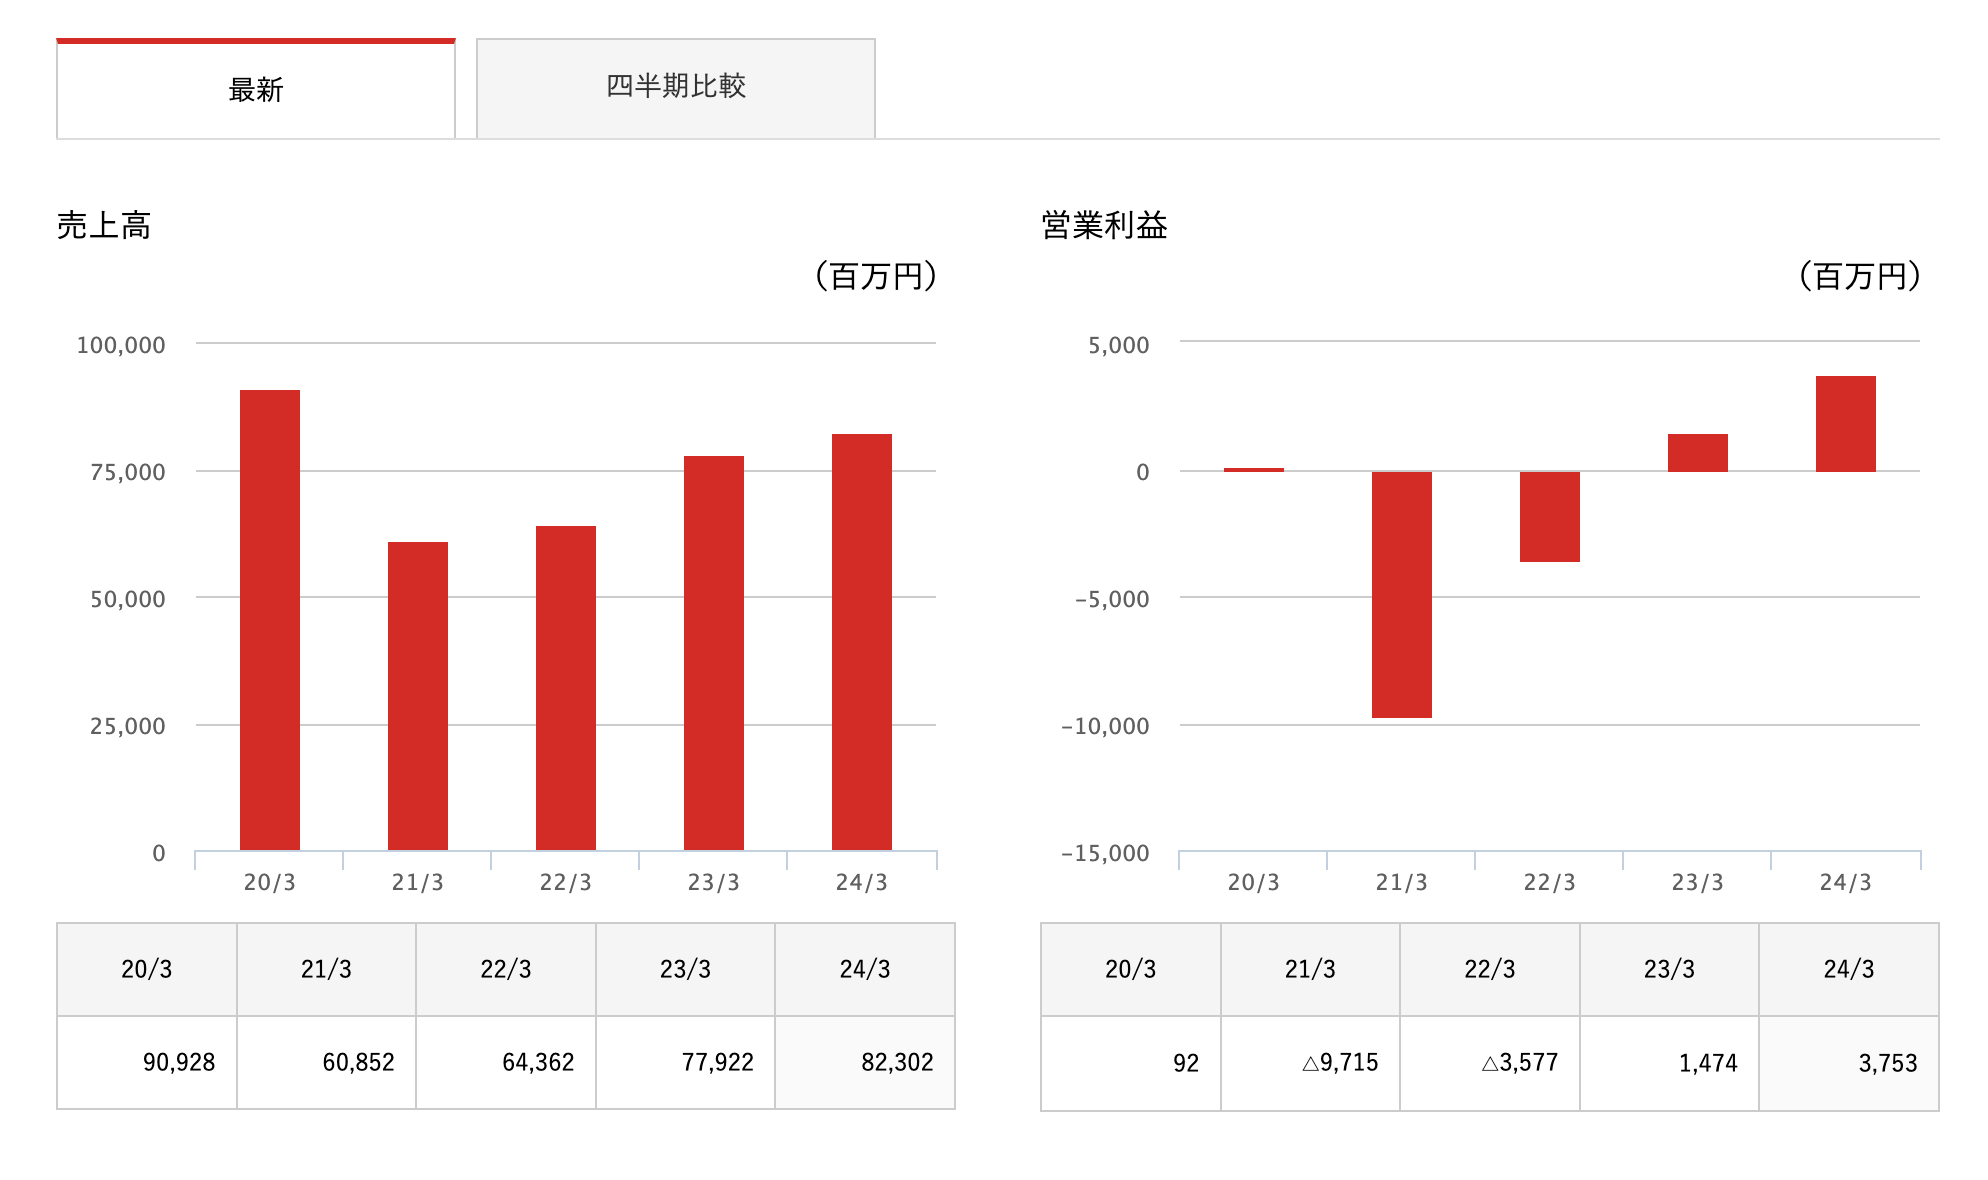Viewport: 1988px width, 1180px height.
Task: Click the 23/3 sales revenue bar
Action: pyautogui.click(x=714, y=653)
